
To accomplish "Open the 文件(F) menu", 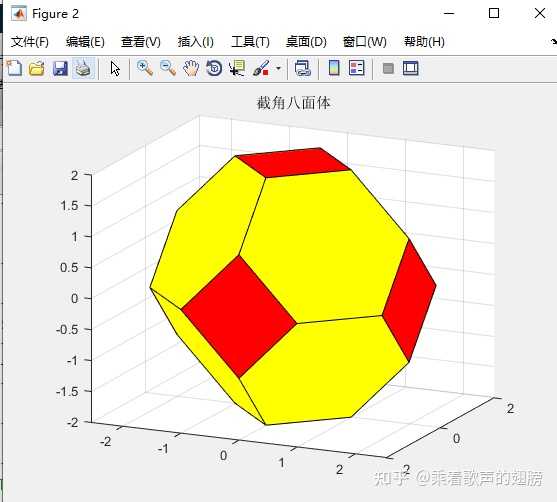I will (29, 42).
